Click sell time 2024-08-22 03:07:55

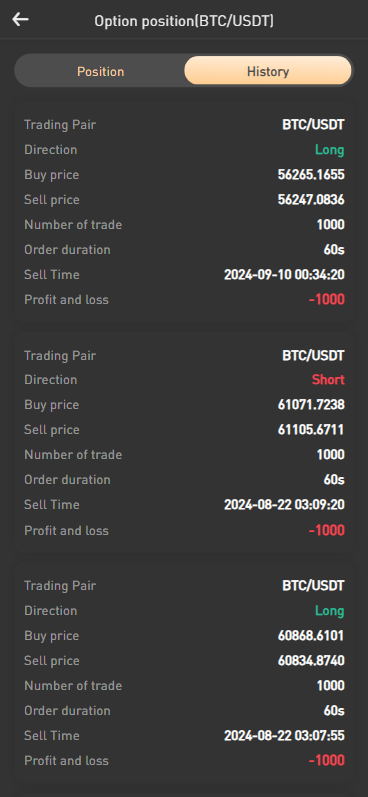[x=285, y=735]
